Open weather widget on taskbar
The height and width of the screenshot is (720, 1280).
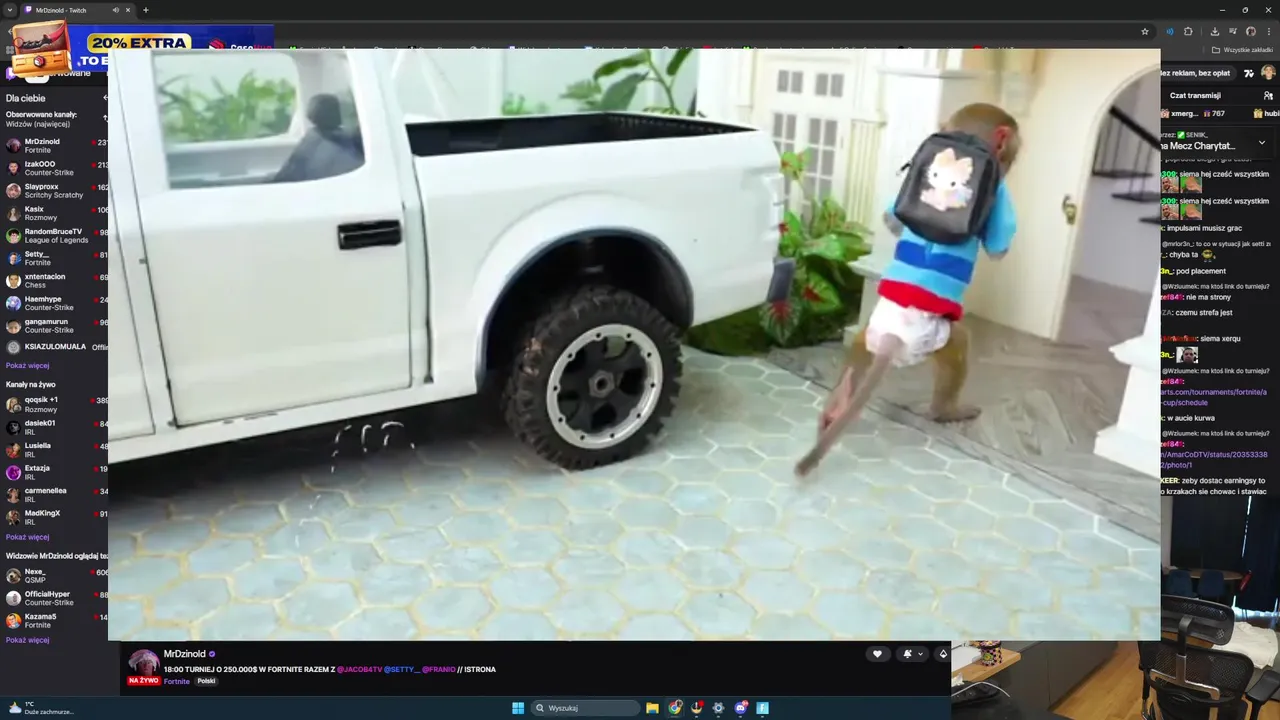tap(40, 707)
